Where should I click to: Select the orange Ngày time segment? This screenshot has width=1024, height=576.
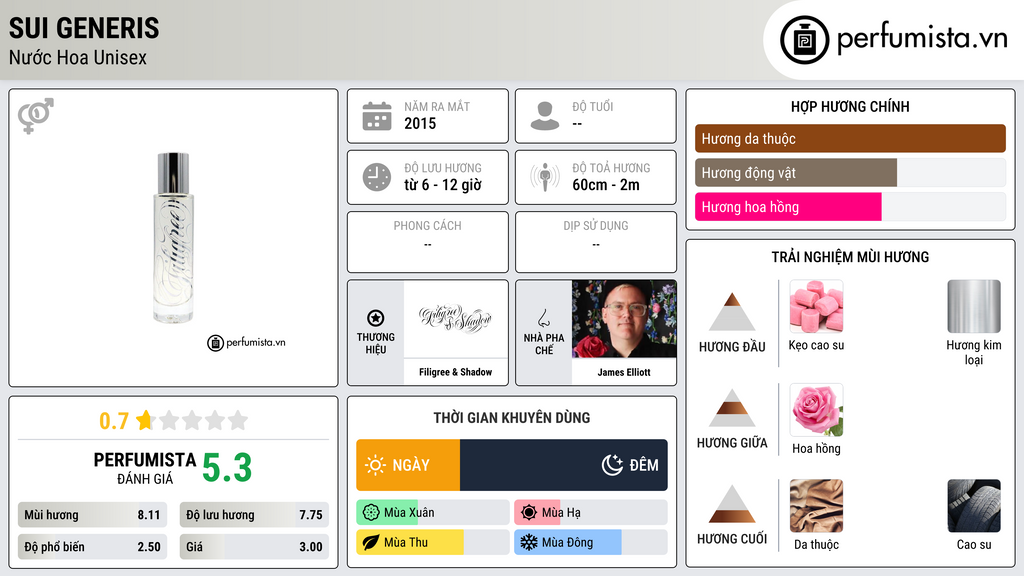point(408,465)
